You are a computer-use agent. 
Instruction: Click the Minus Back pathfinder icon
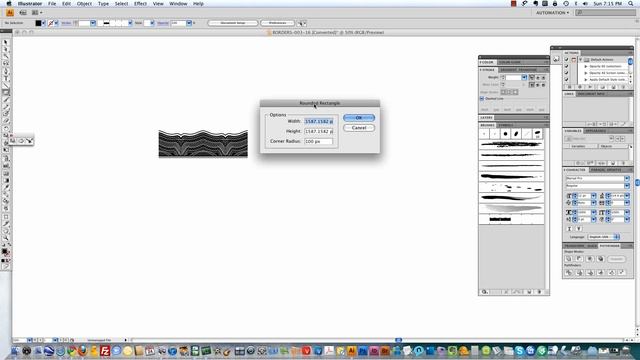click(622, 272)
